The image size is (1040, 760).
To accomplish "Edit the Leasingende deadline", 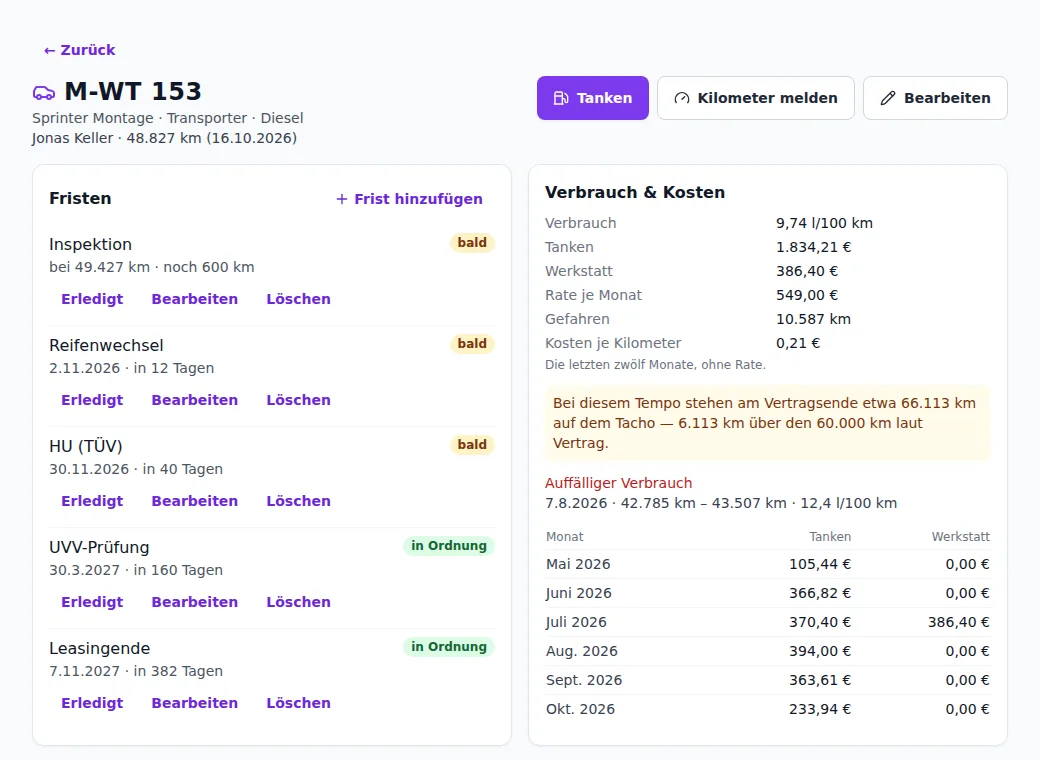I will click(194, 703).
